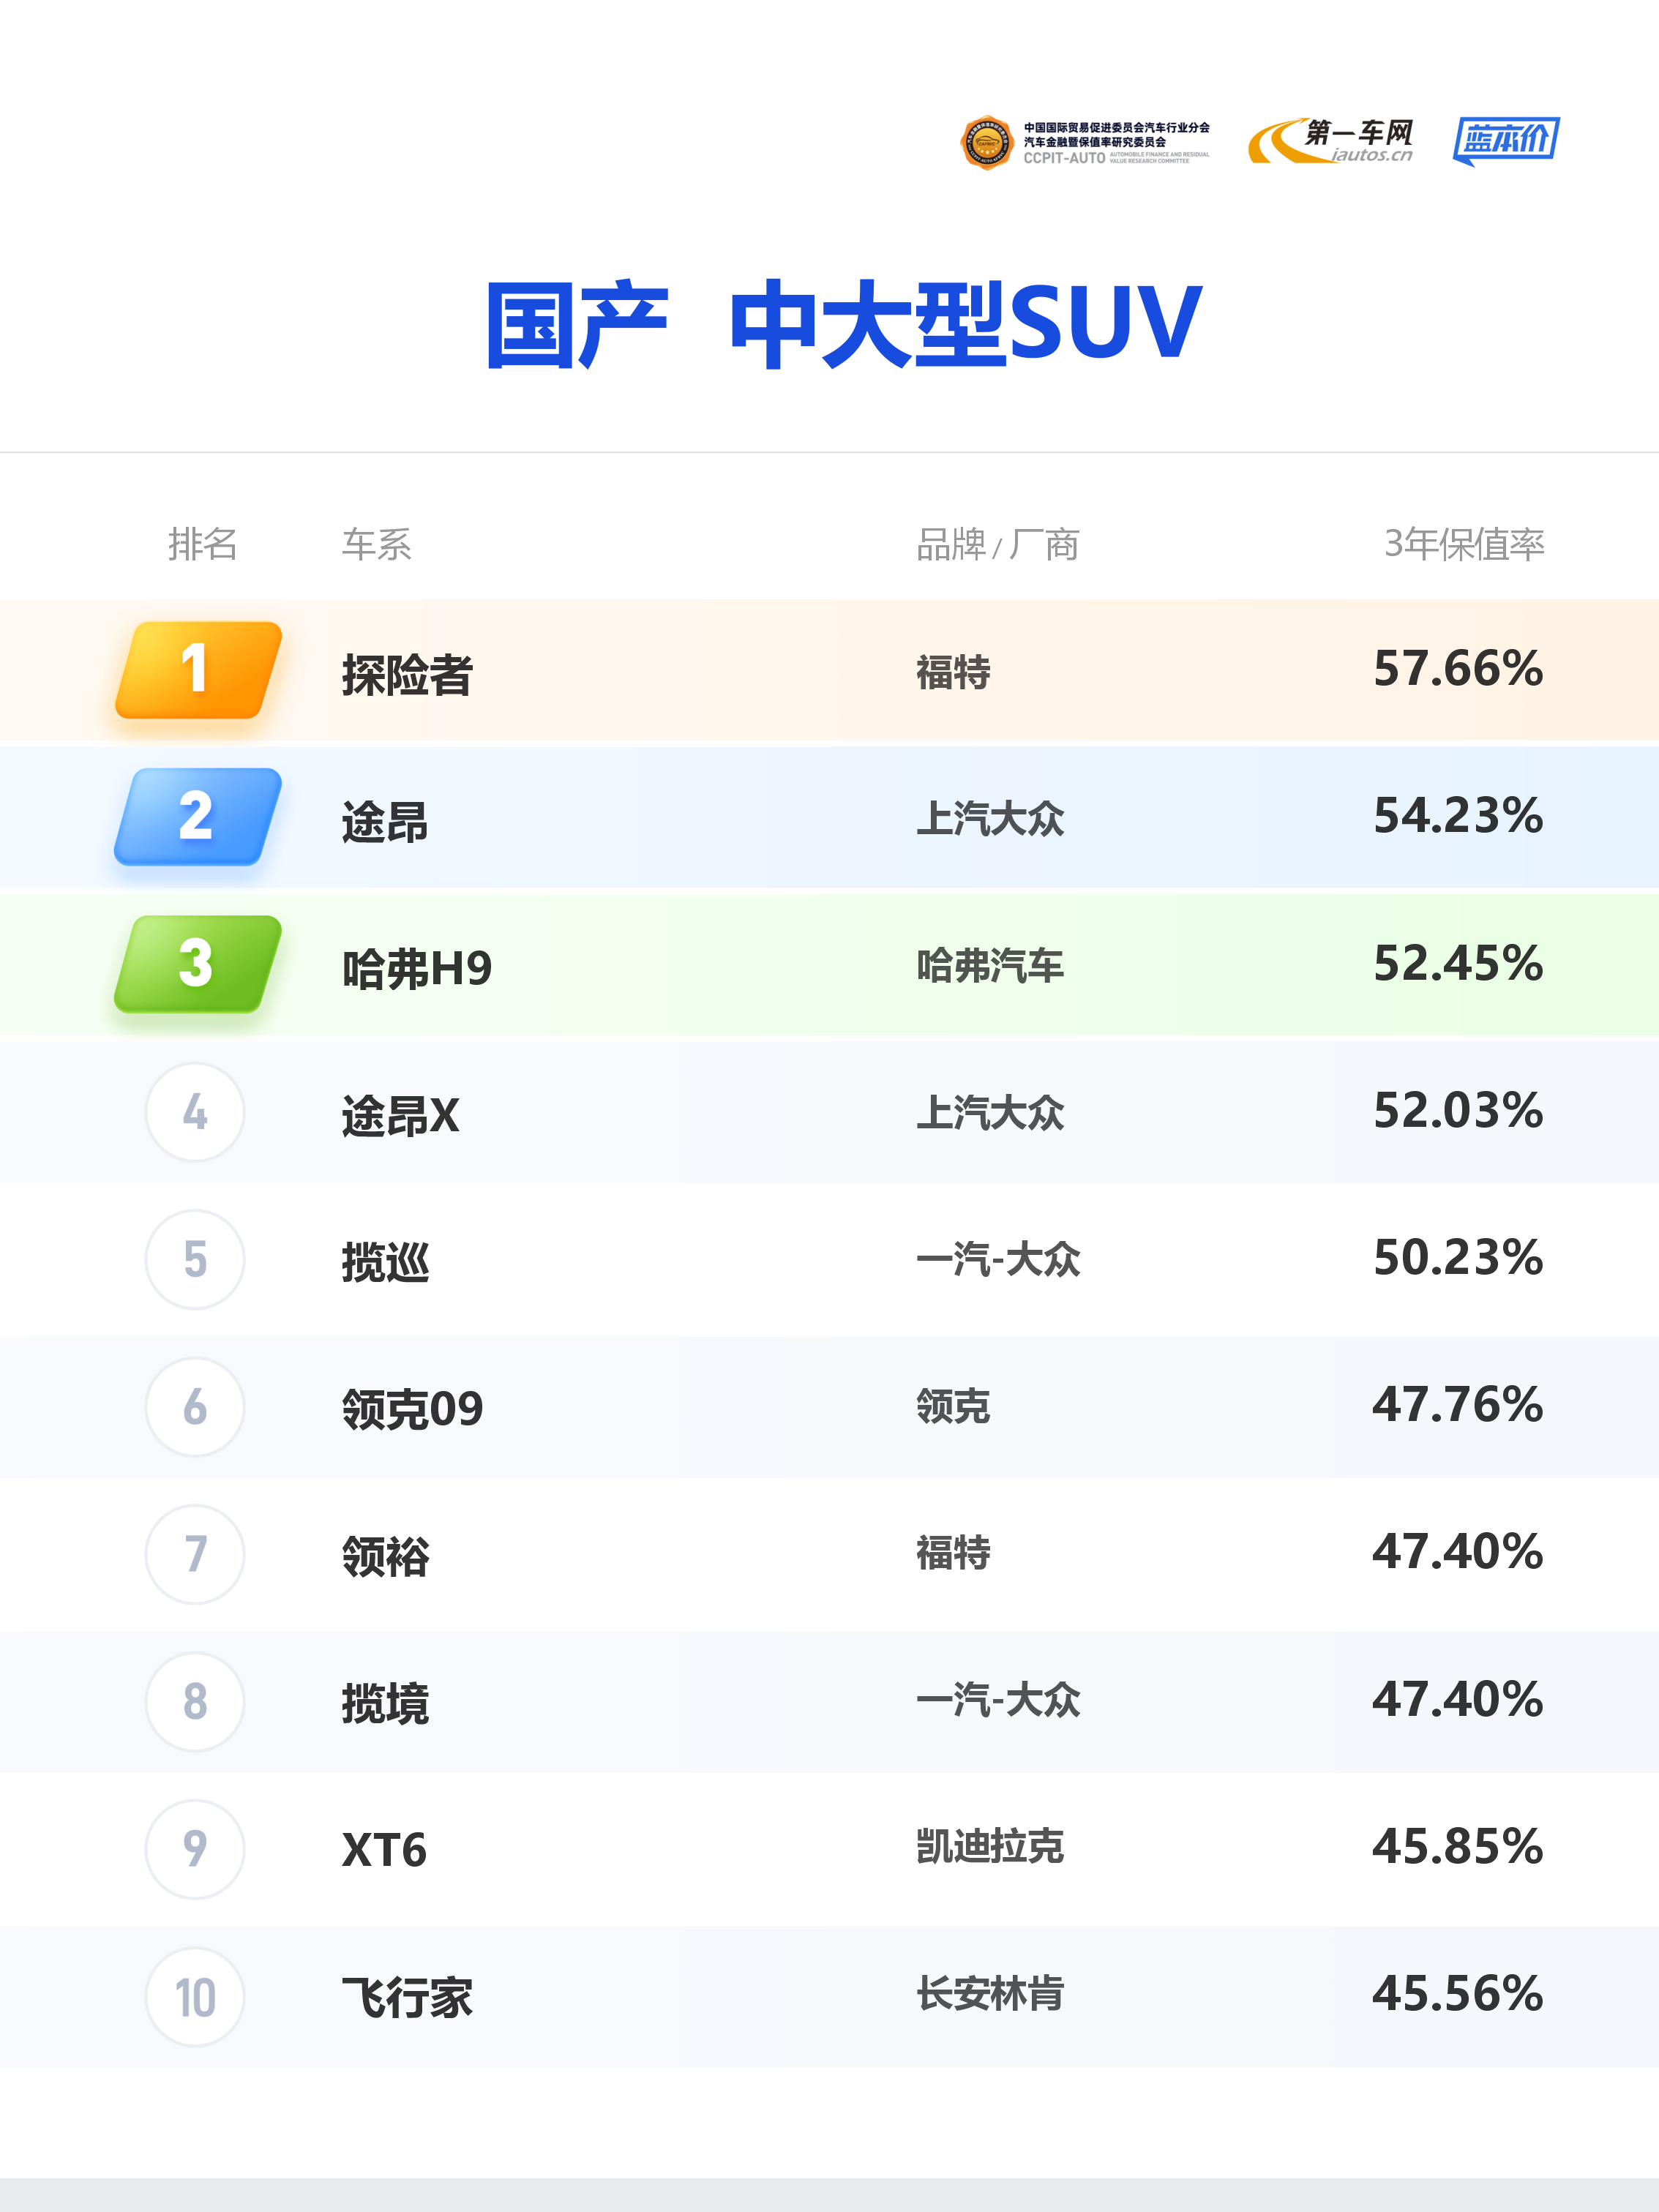Click the CCPIT-AUTO round emblem logo
The height and width of the screenshot is (2212, 1659).
(x=986, y=143)
